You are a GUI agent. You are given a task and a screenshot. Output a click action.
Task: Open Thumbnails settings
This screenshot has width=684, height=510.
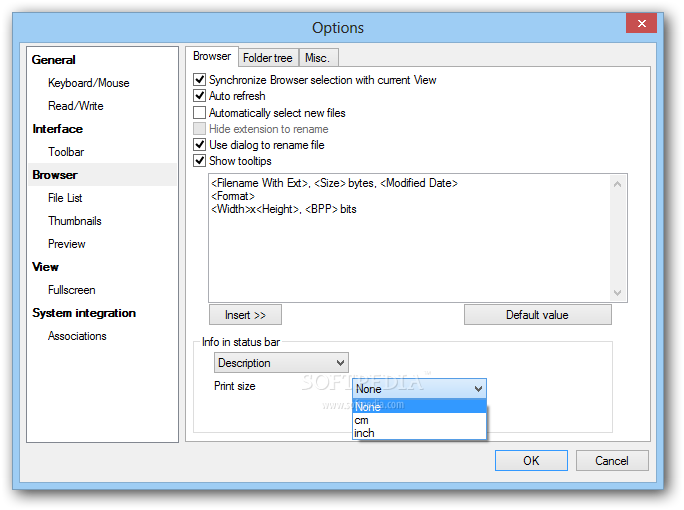click(x=75, y=221)
